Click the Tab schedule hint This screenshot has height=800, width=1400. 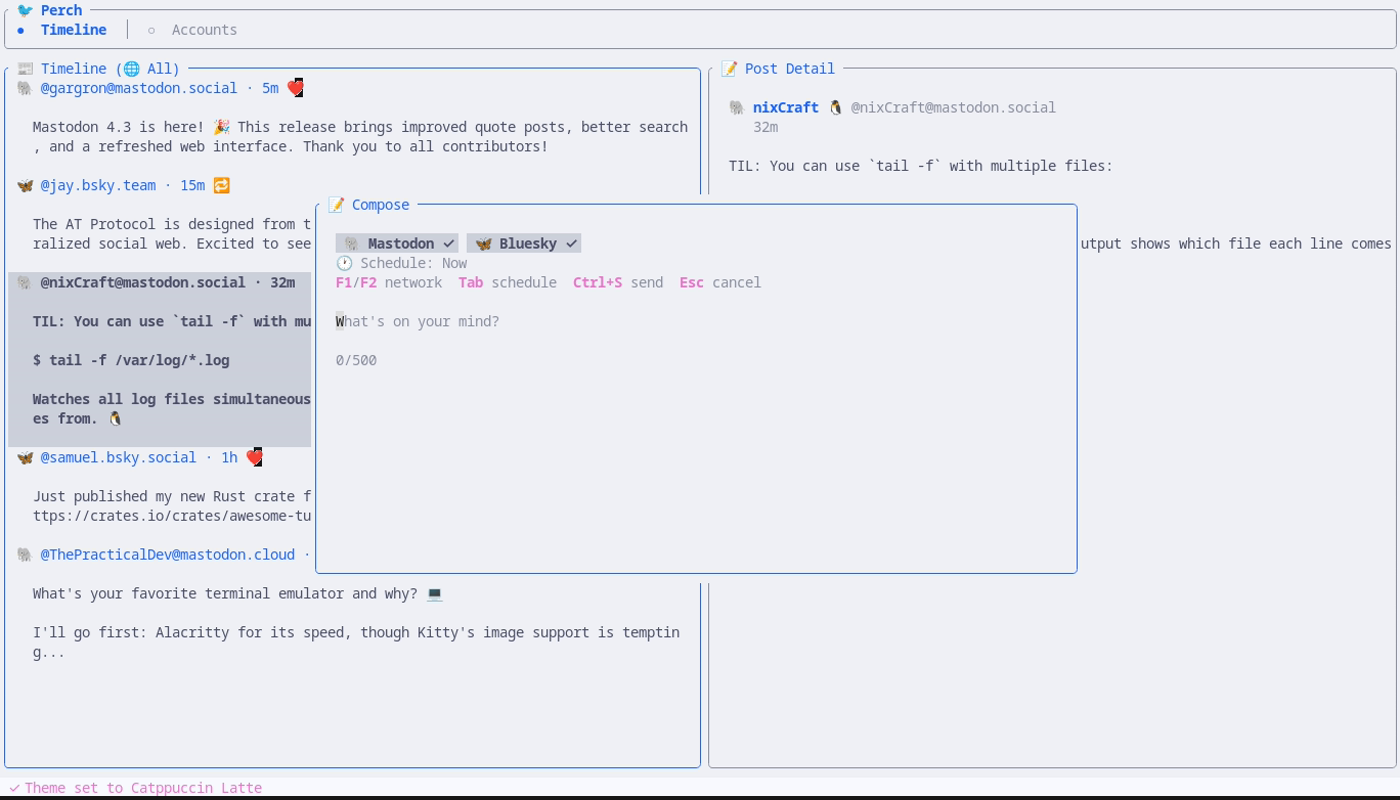click(x=508, y=283)
